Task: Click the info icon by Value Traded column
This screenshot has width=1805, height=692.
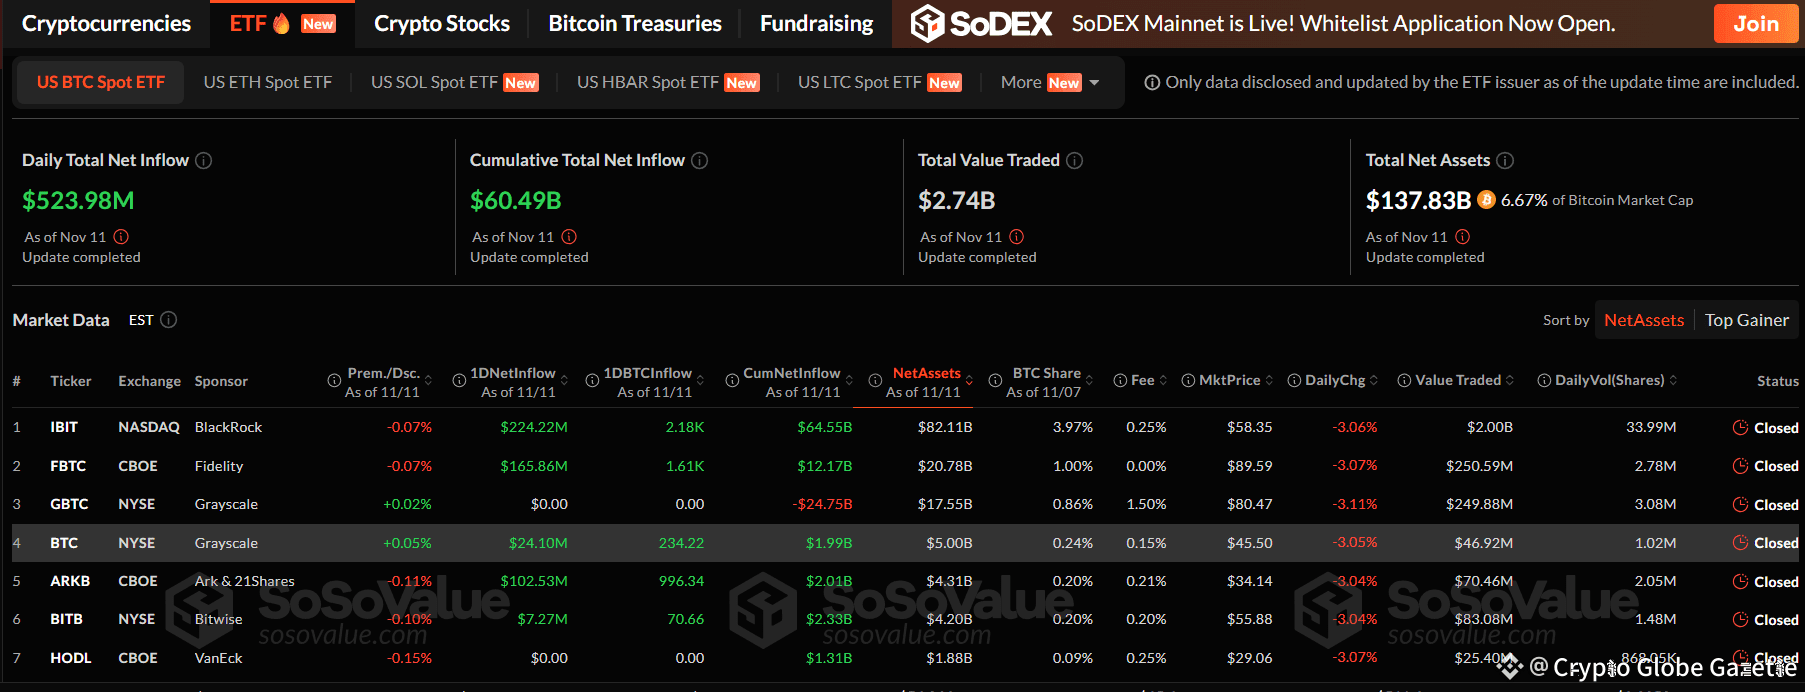Action: (1404, 381)
